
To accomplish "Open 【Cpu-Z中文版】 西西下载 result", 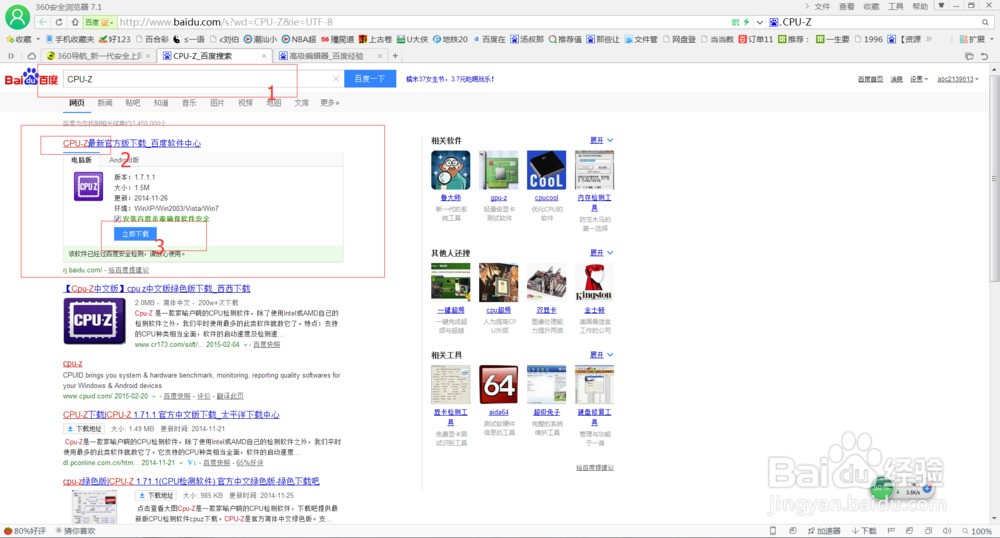I will (156, 289).
